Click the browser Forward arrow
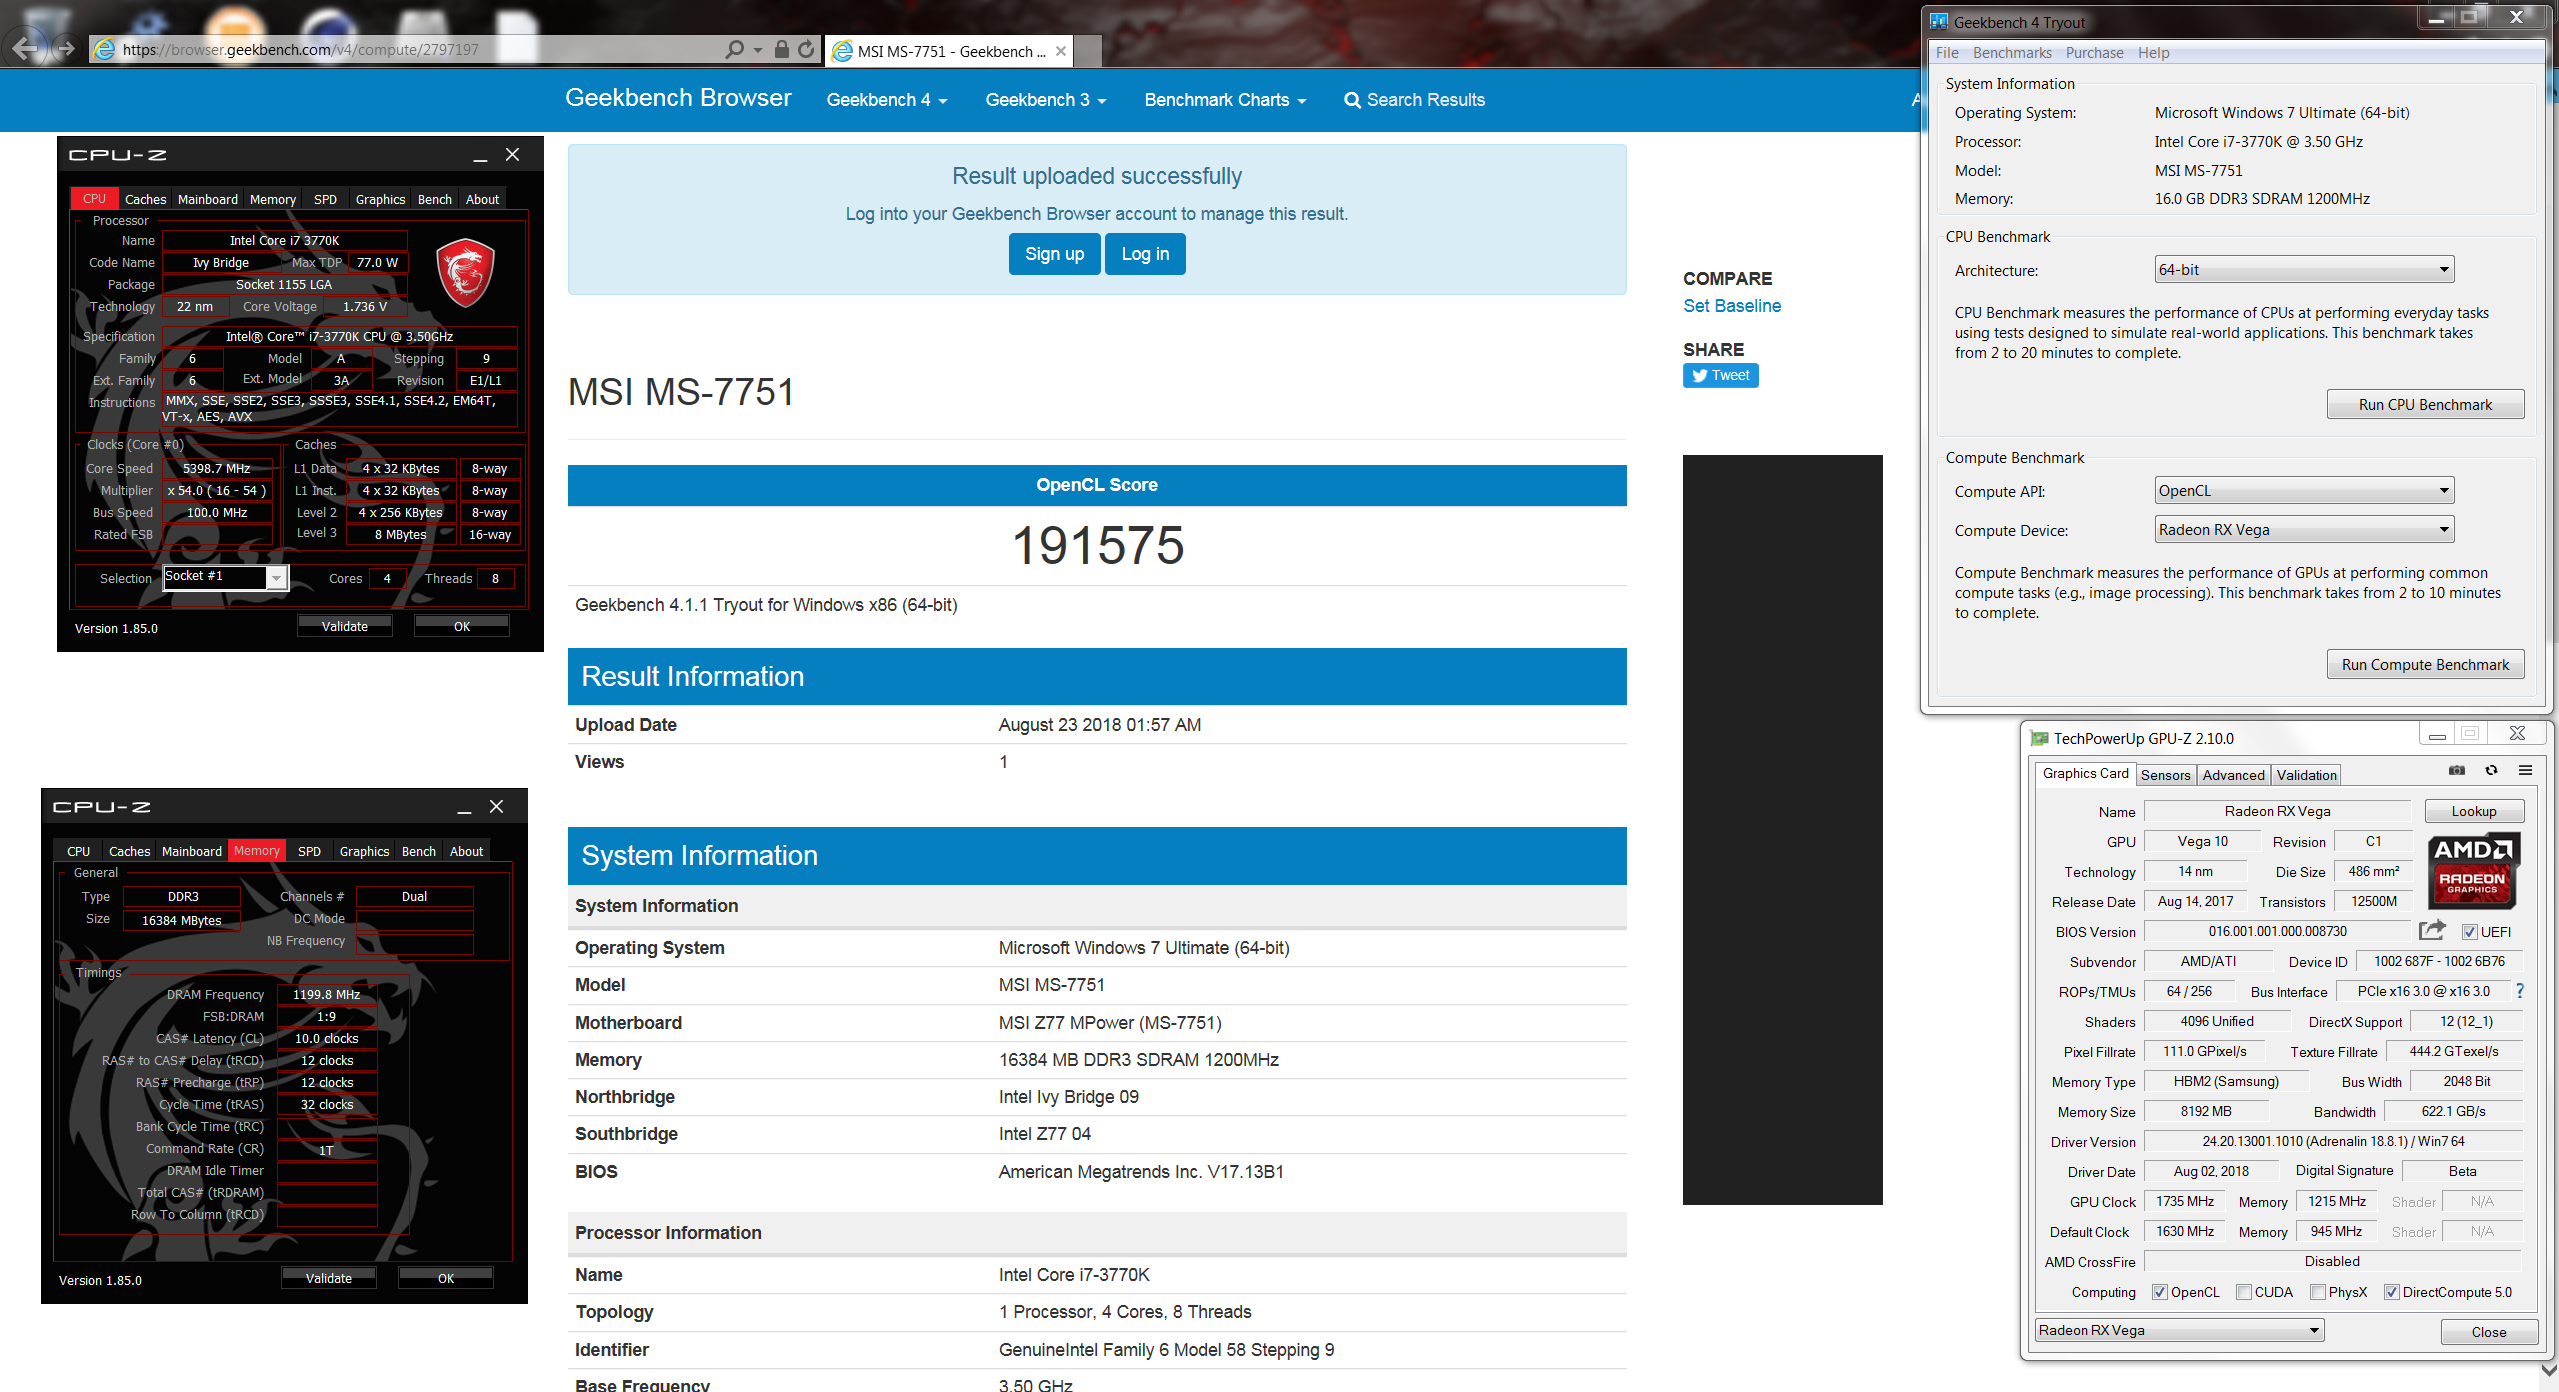 point(66,48)
